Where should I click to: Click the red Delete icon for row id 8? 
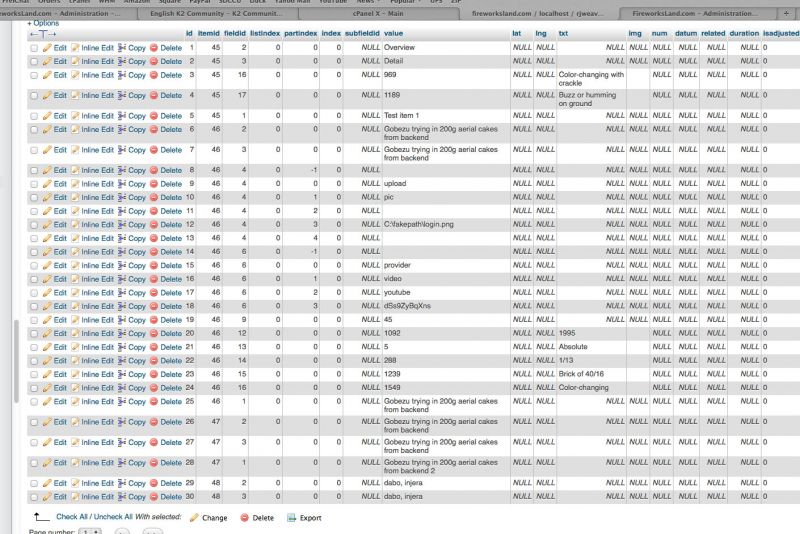(154, 170)
